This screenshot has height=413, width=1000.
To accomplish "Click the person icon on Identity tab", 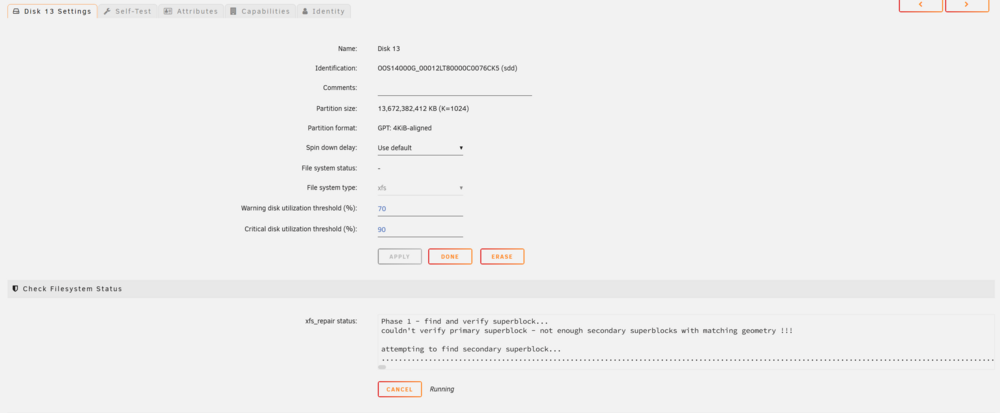I will coord(305,11).
